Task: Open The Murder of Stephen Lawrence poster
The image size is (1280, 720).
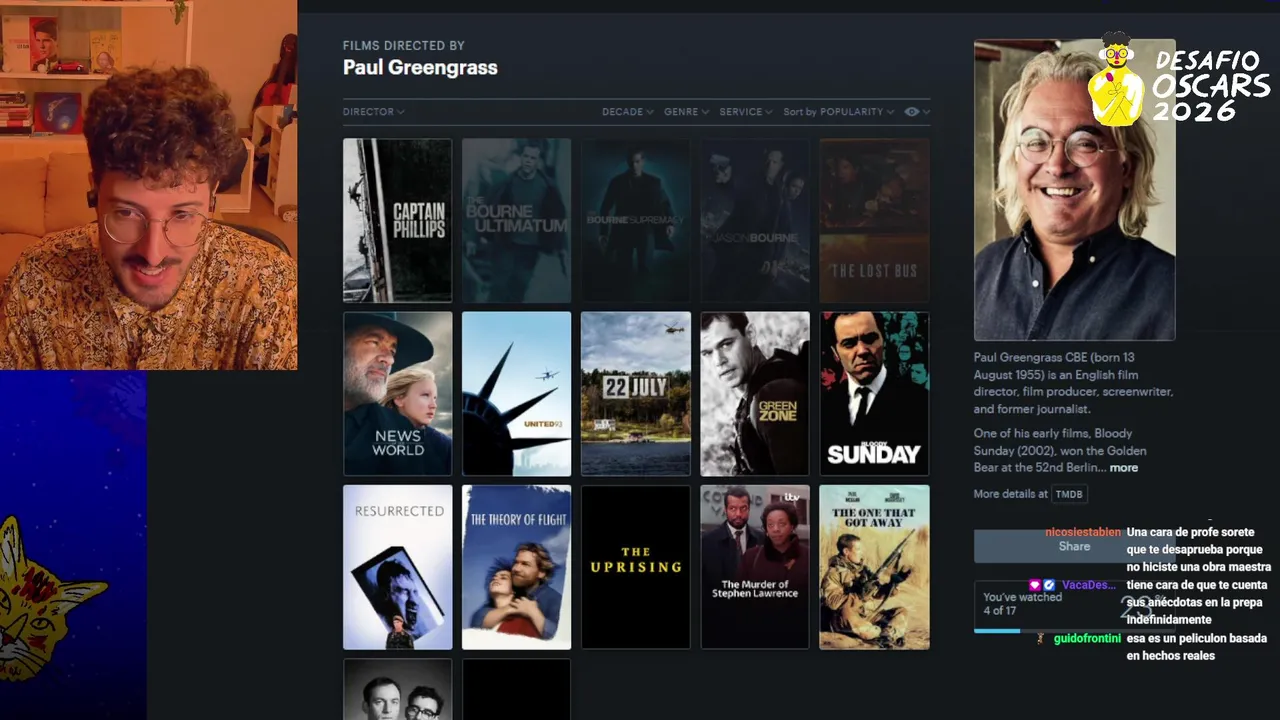Action: tap(755, 567)
